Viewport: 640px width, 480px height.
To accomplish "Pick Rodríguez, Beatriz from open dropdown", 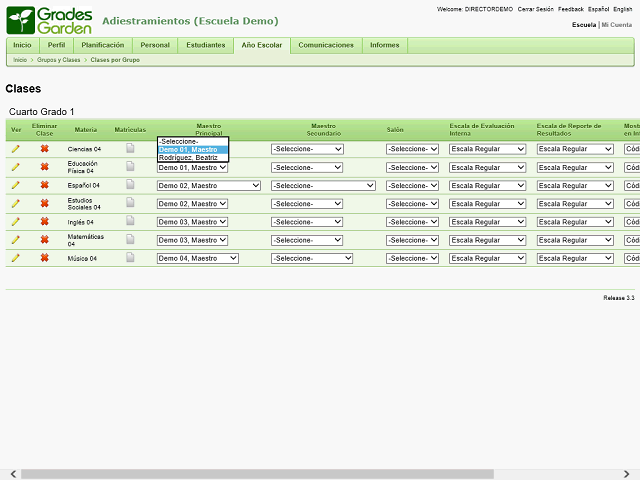I will click(193, 158).
